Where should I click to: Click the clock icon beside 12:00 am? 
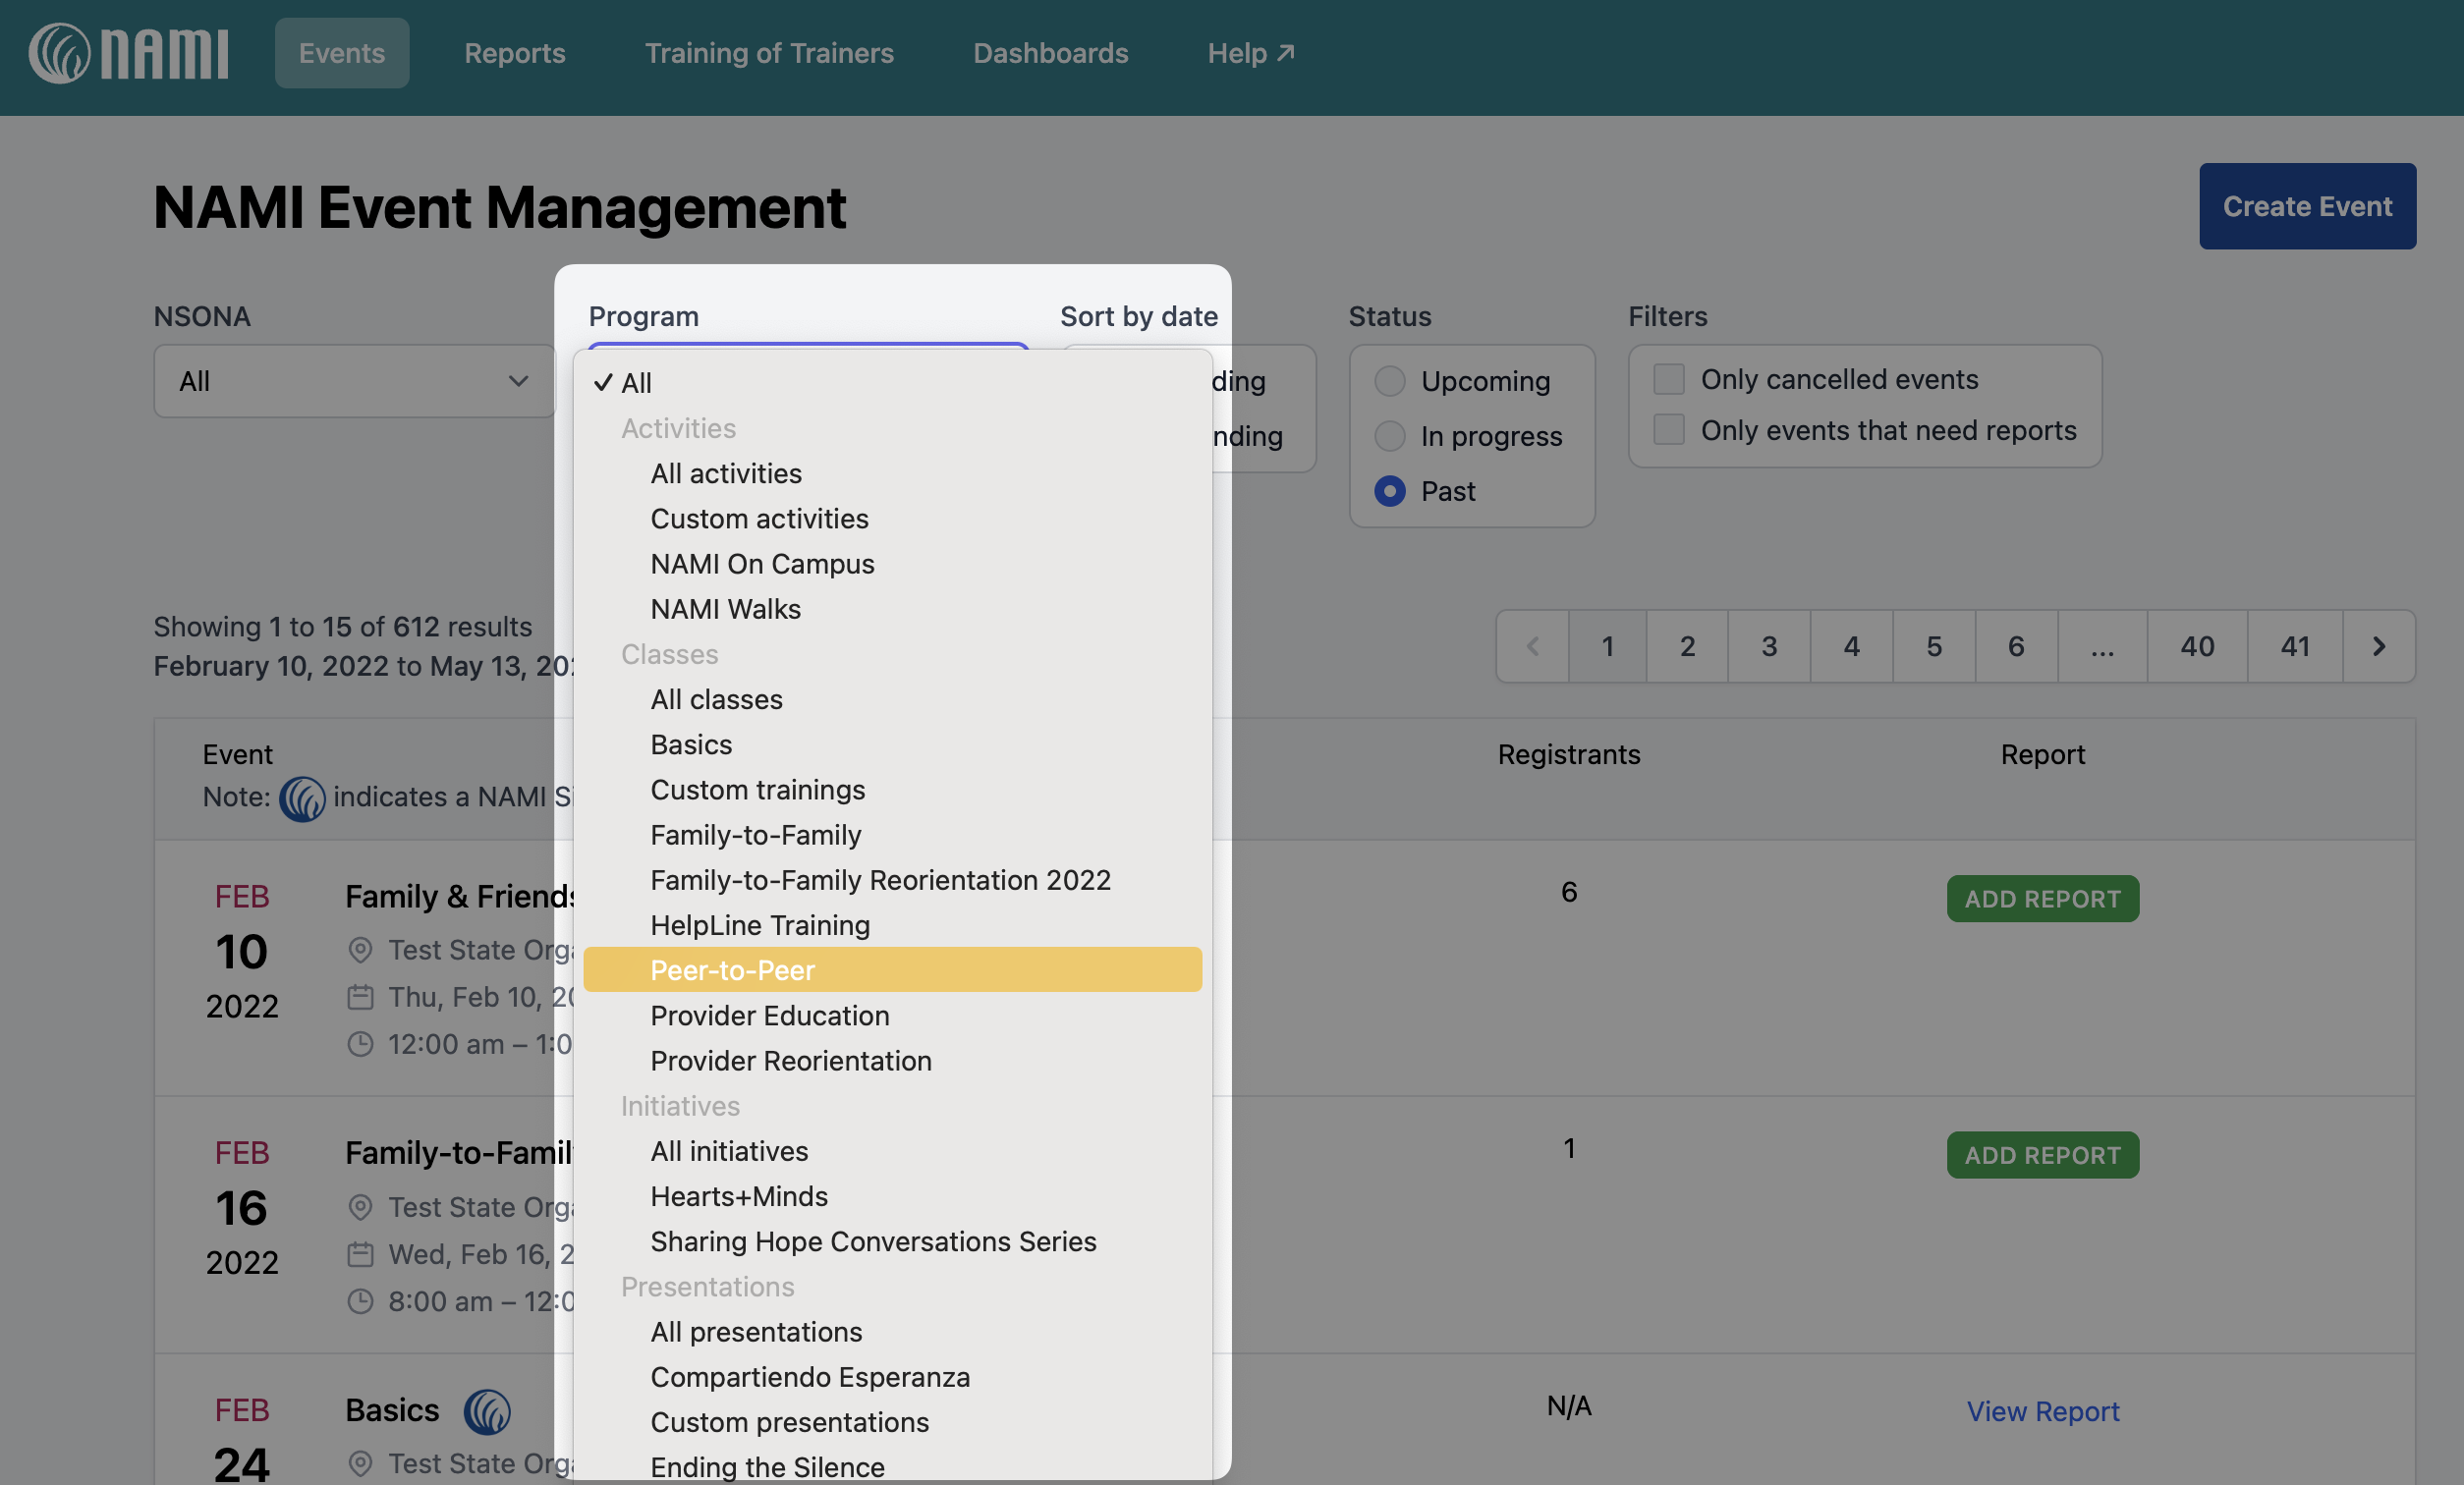[x=360, y=1044]
